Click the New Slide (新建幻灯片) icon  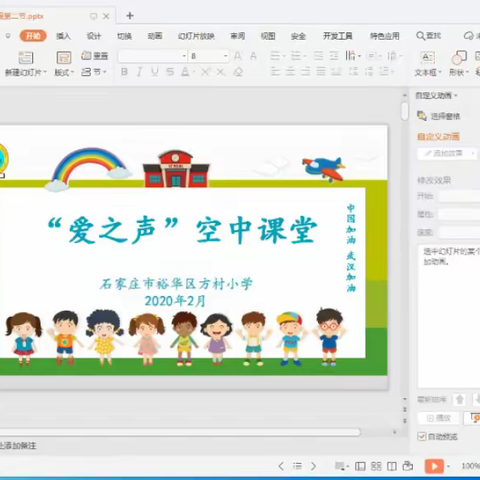click(x=25, y=58)
